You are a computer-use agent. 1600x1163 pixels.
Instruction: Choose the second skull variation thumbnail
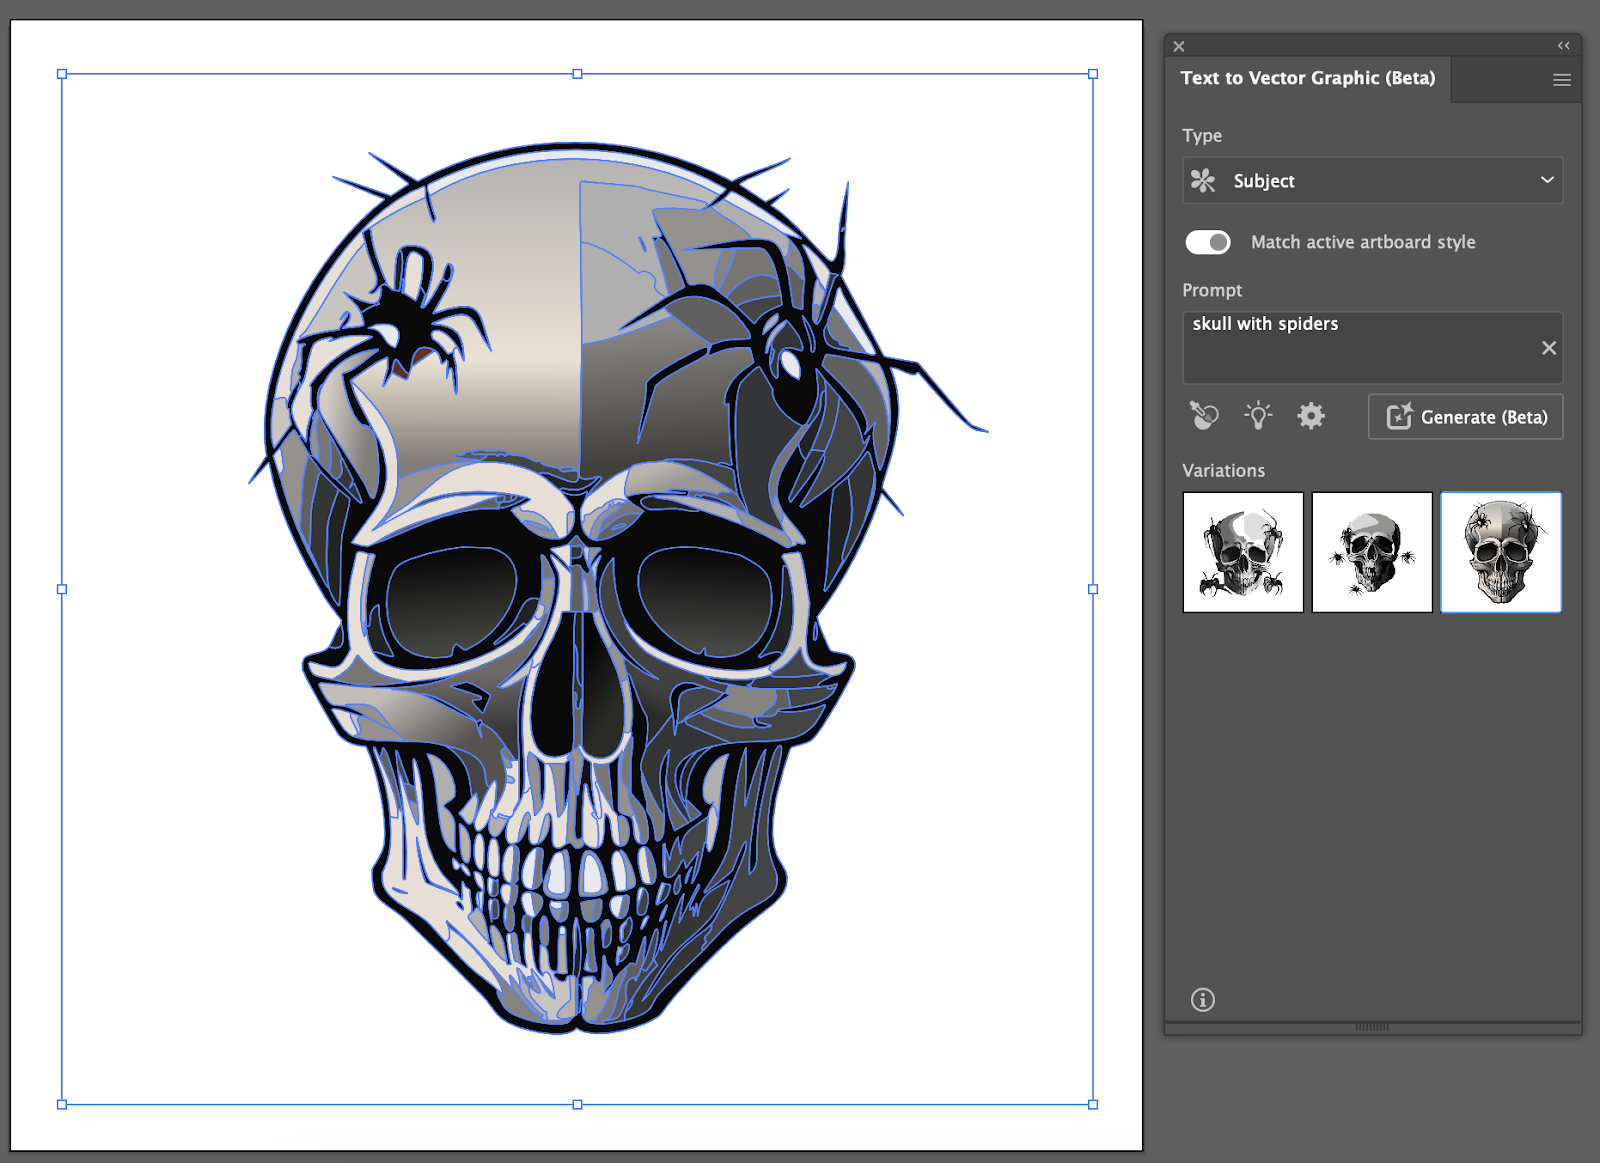pos(1372,552)
